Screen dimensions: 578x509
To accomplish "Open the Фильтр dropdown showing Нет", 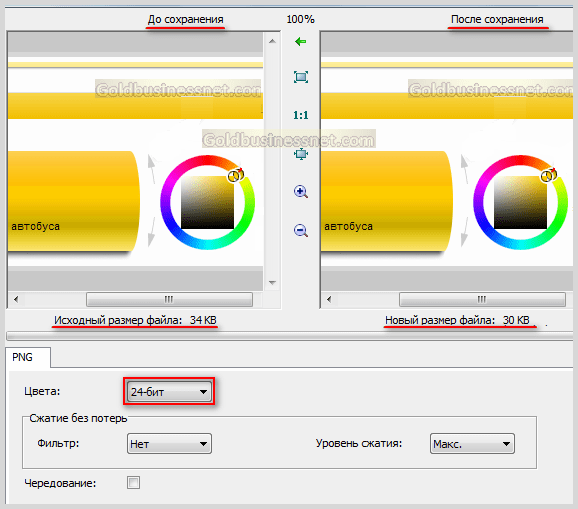I will (x=169, y=444).
